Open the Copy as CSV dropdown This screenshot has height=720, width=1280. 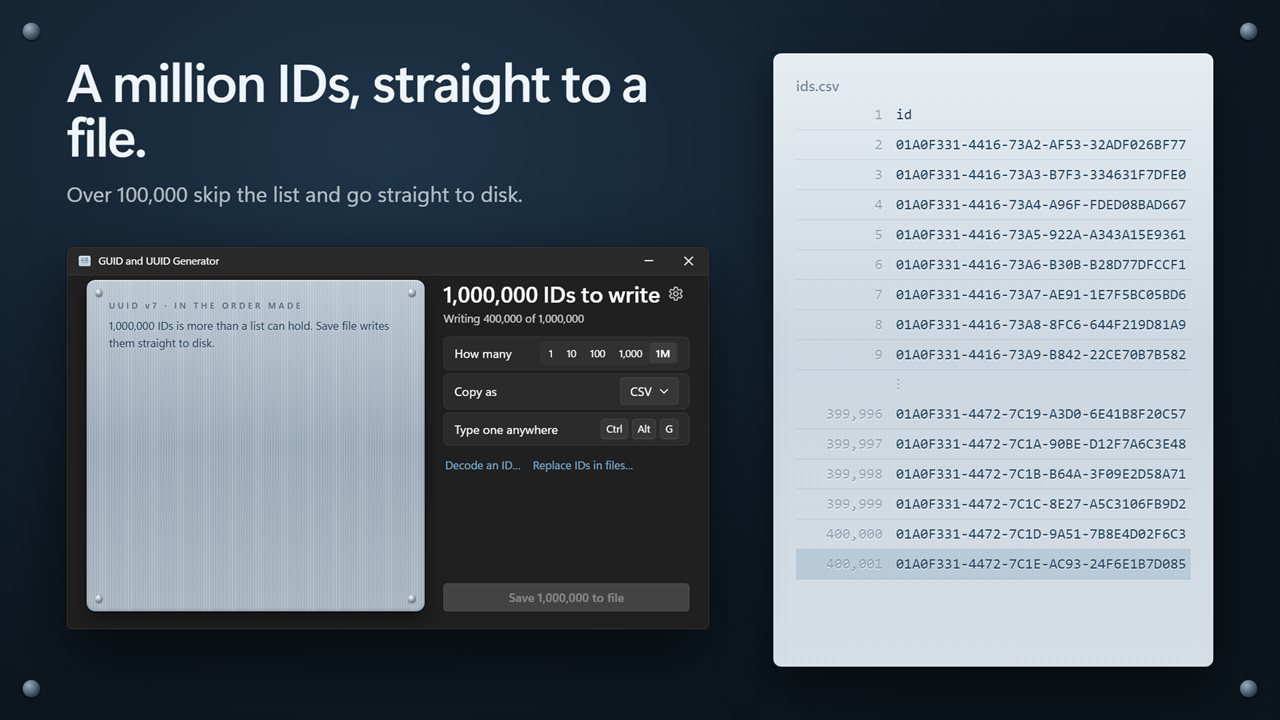pyautogui.click(x=648, y=392)
